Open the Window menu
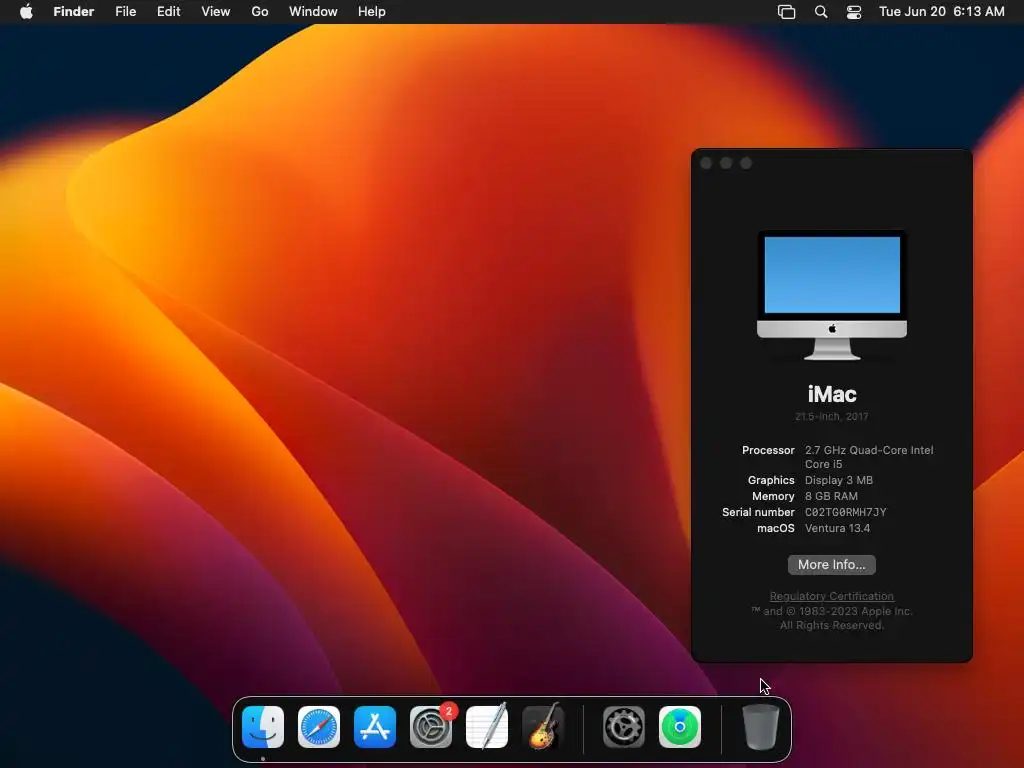 (313, 12)
